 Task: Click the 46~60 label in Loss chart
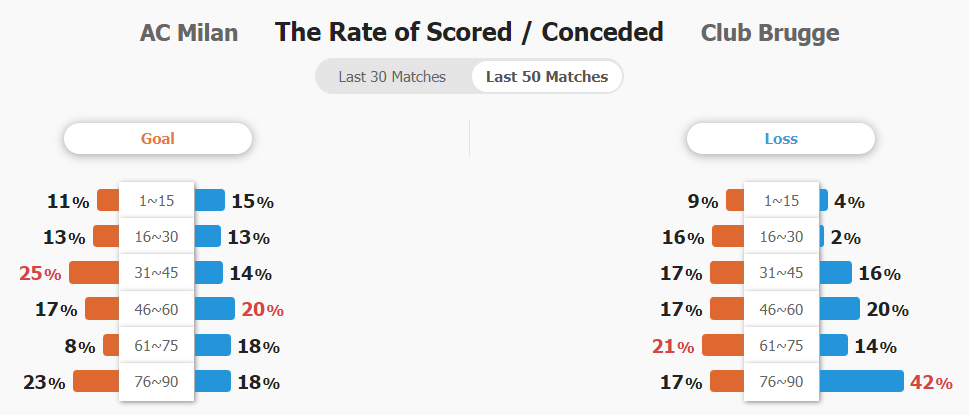pyautogui.click(x=782, y=309)
